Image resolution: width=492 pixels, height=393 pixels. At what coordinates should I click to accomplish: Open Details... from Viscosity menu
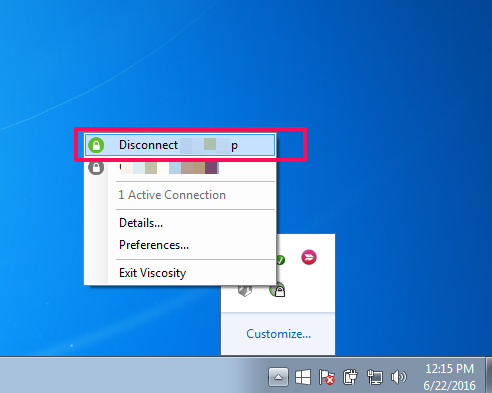click(141, 223)
